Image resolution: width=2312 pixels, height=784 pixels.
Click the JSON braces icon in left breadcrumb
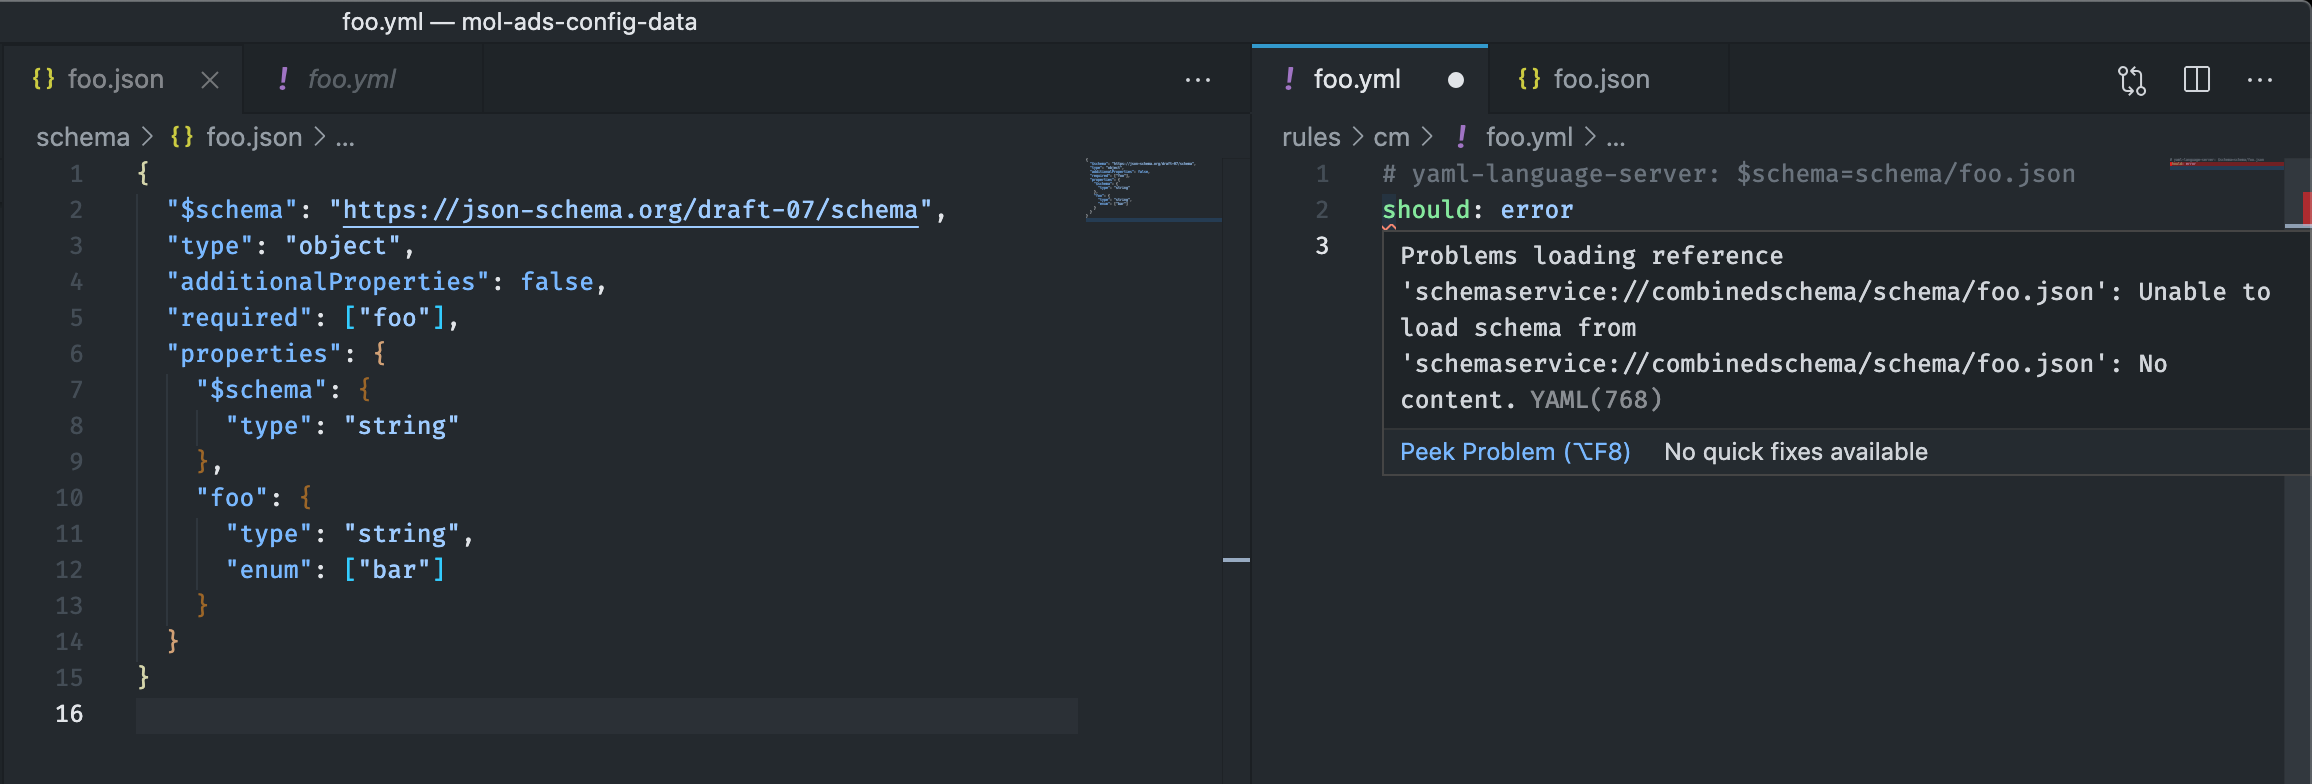[x=182, y=137]
